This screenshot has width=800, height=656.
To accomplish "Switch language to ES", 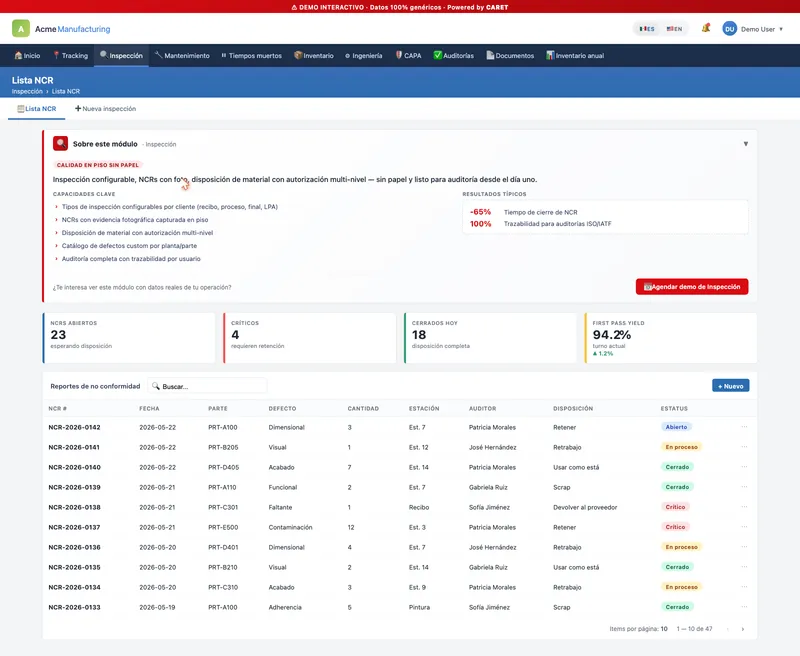I will 647,29.
